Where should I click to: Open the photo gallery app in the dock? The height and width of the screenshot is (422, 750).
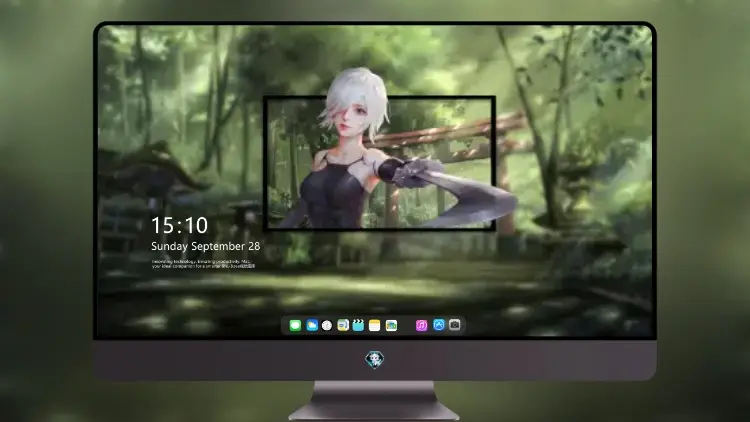tap(391, 326)
